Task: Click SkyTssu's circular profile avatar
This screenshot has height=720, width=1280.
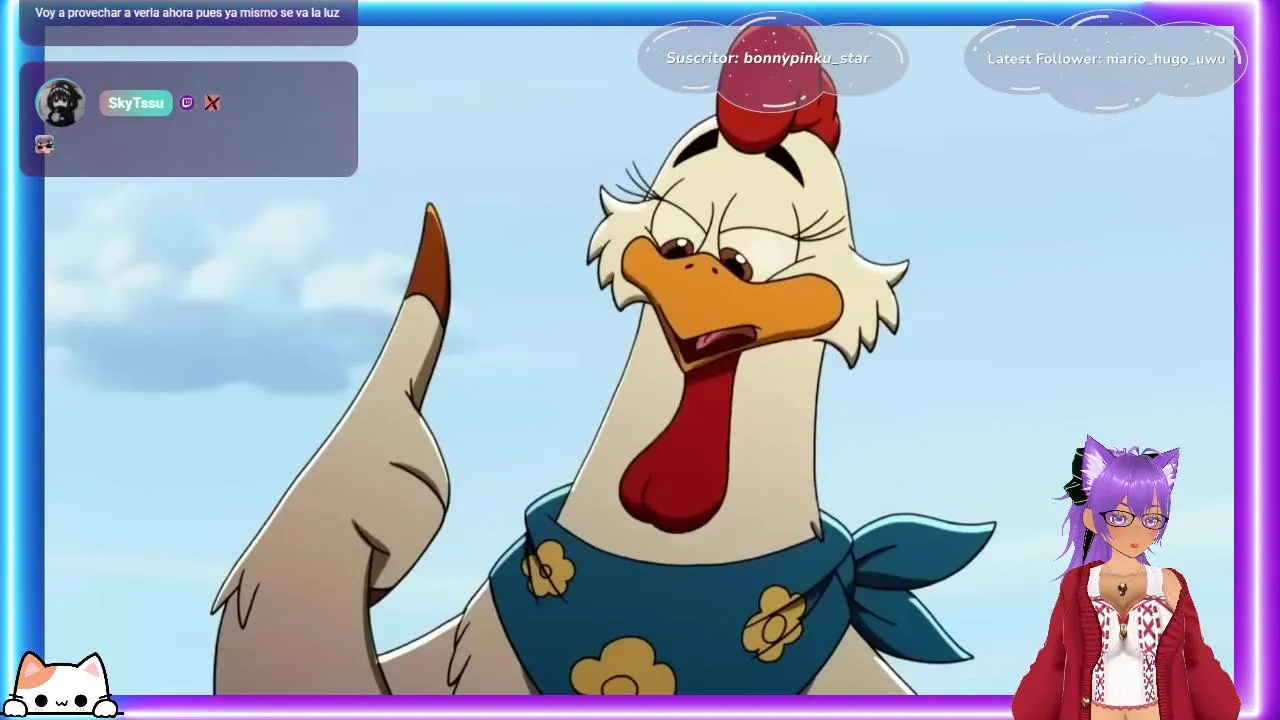Action: [x=60, y=103]
